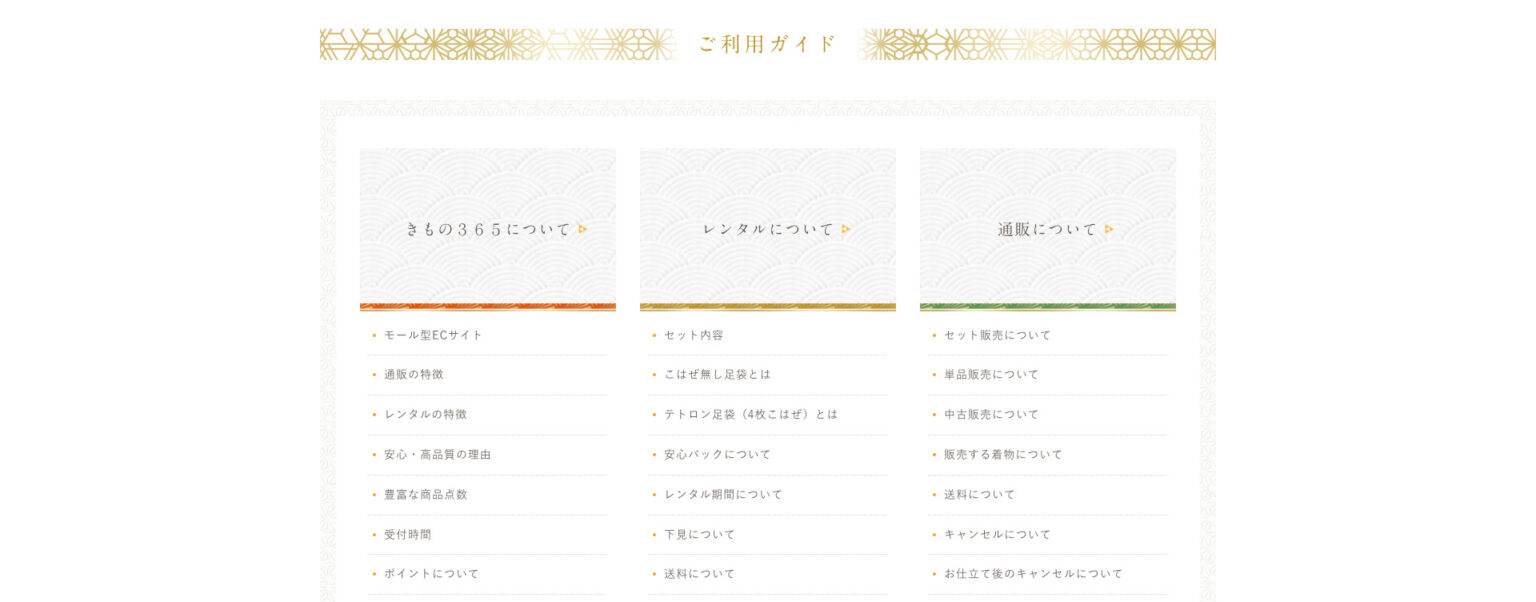
Task: Click the arrow icon beside レンタルについて
Action: 845,229
